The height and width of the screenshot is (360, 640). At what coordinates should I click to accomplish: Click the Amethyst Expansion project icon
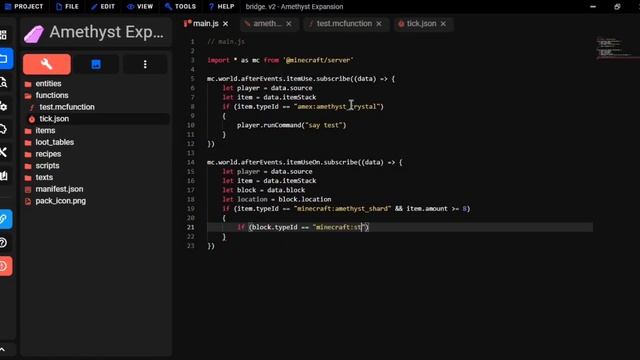point(34,33)
